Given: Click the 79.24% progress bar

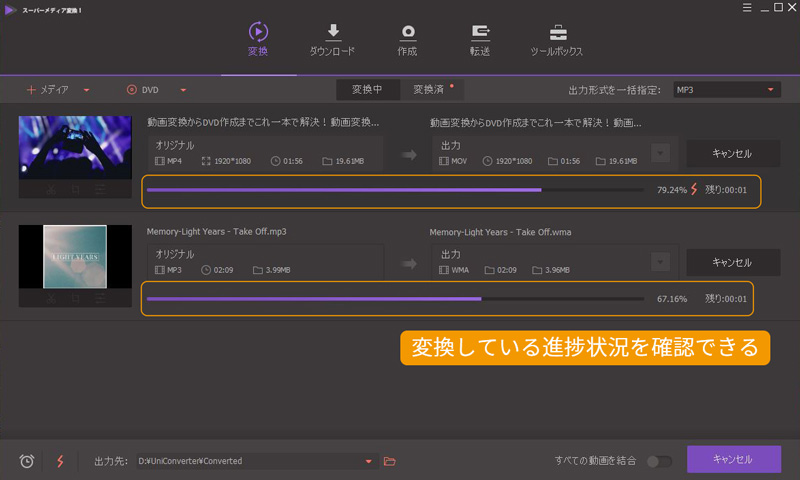Looking at the screenshot, I should pos(395,190).
